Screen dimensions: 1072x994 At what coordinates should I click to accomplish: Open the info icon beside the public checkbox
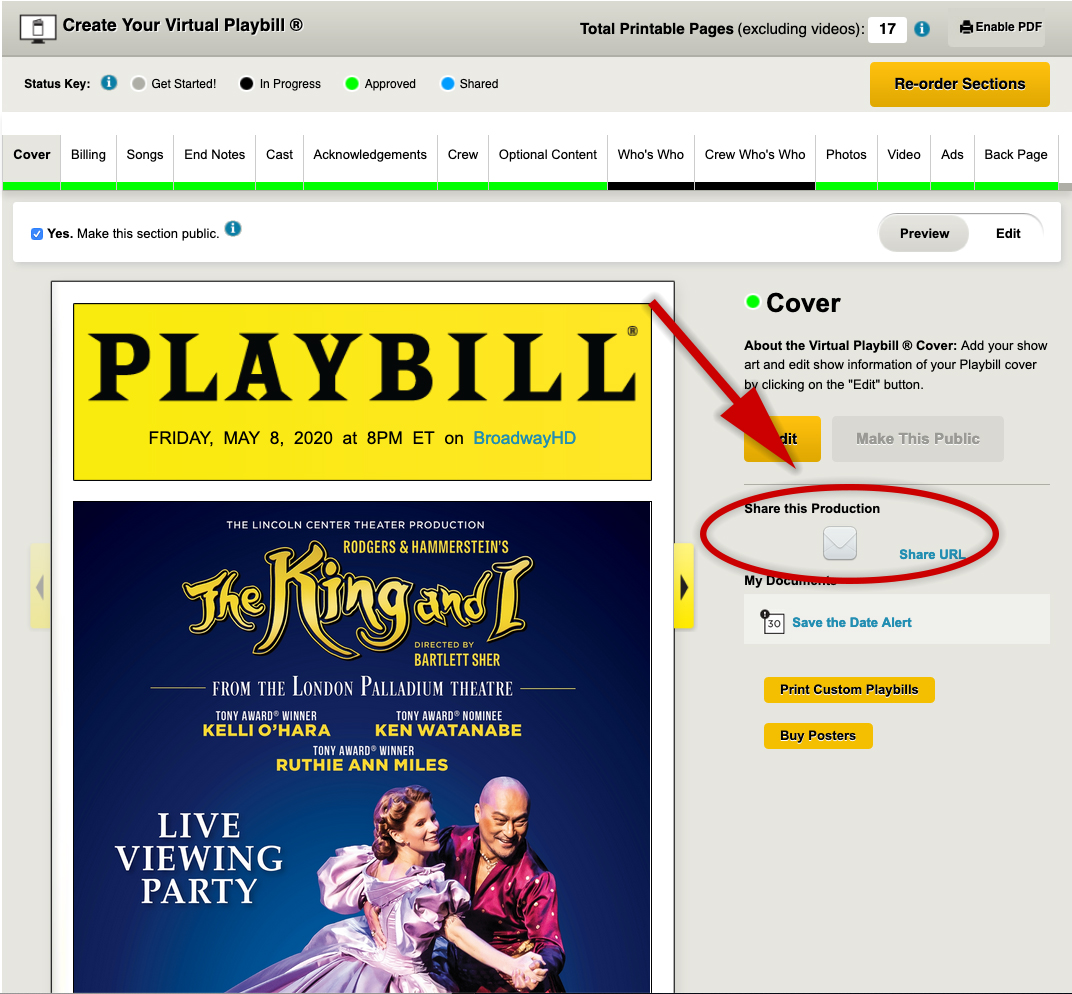coord(232,229)
